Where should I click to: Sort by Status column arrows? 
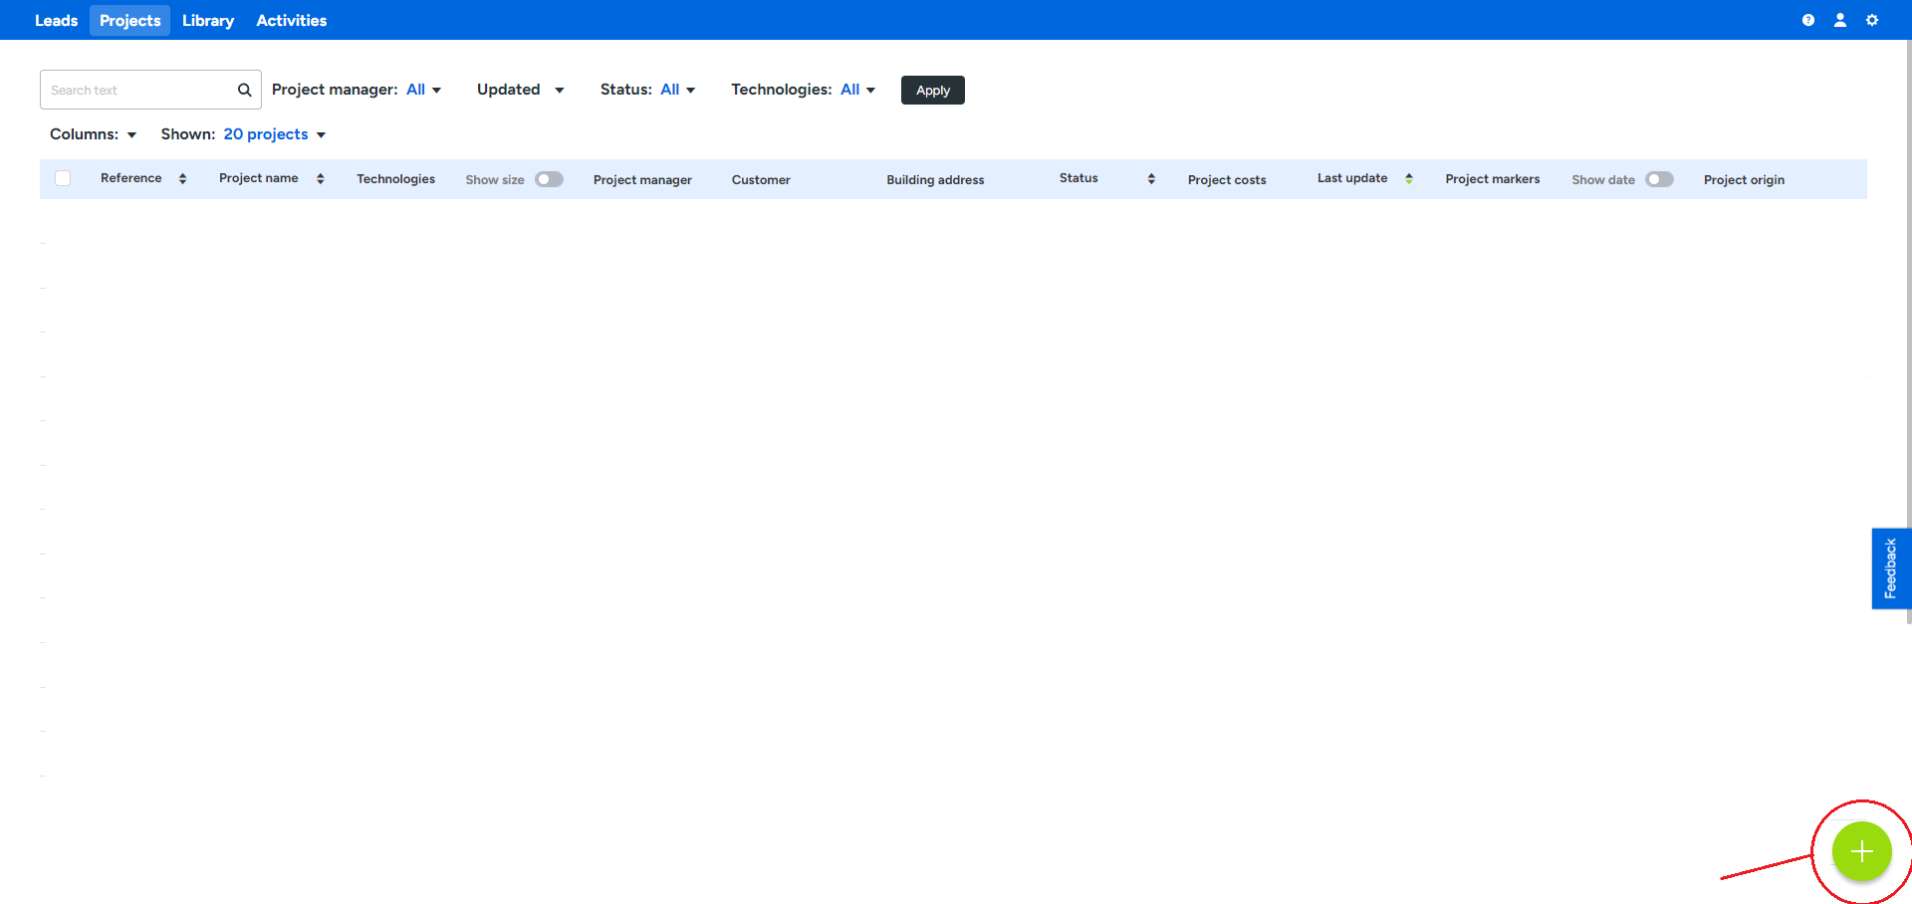point(1151,179)
